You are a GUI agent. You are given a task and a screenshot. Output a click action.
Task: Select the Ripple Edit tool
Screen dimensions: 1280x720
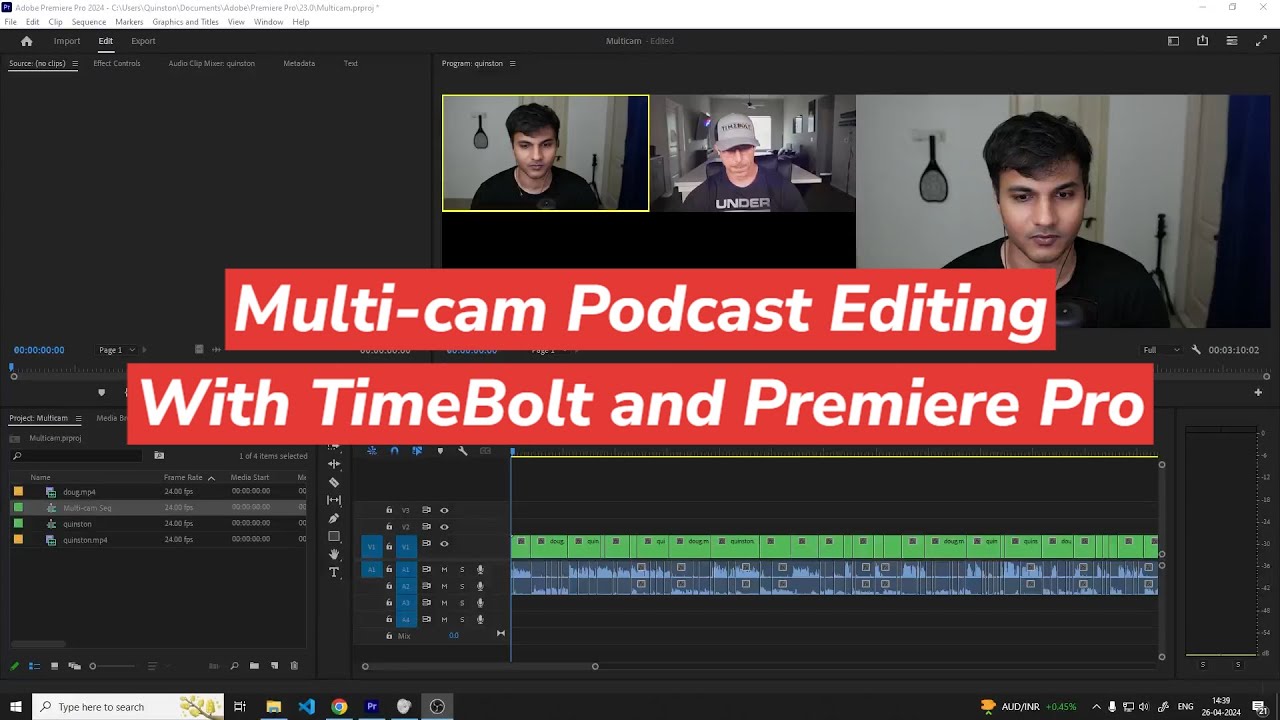(334, 464)
